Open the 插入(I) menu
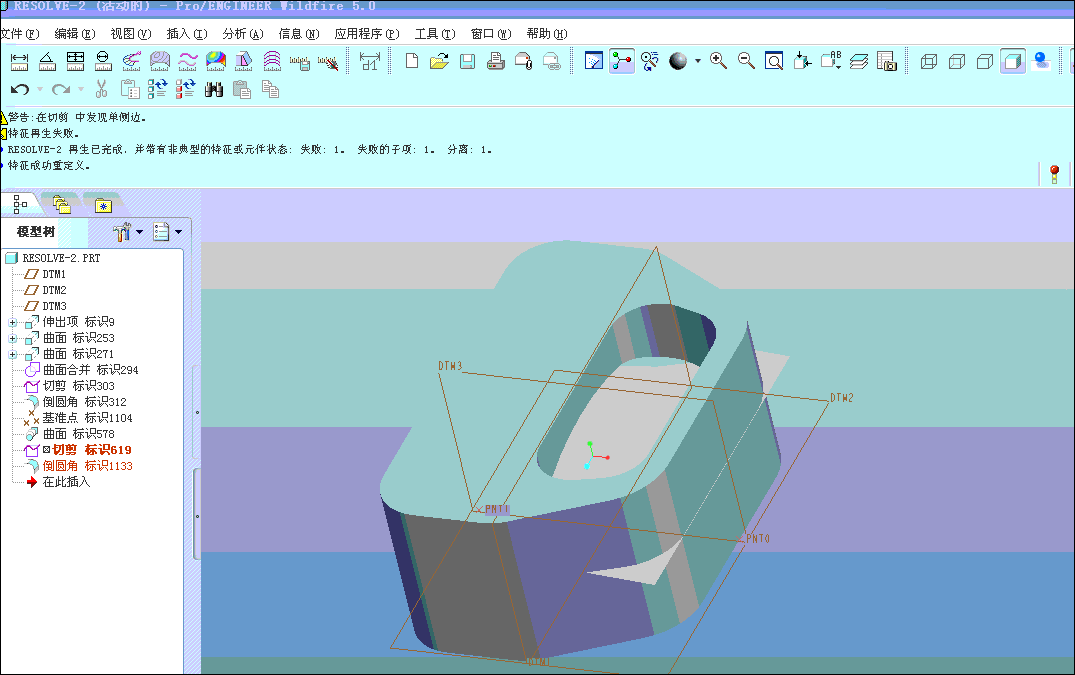Viewport: 1075px width, 675px height. point(187,34)
